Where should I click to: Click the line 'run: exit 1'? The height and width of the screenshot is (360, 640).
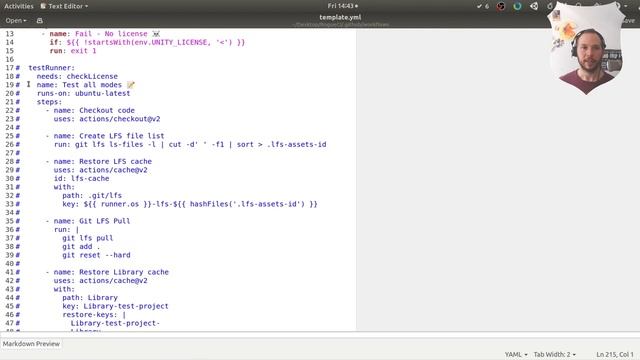(x=73, y=51)
